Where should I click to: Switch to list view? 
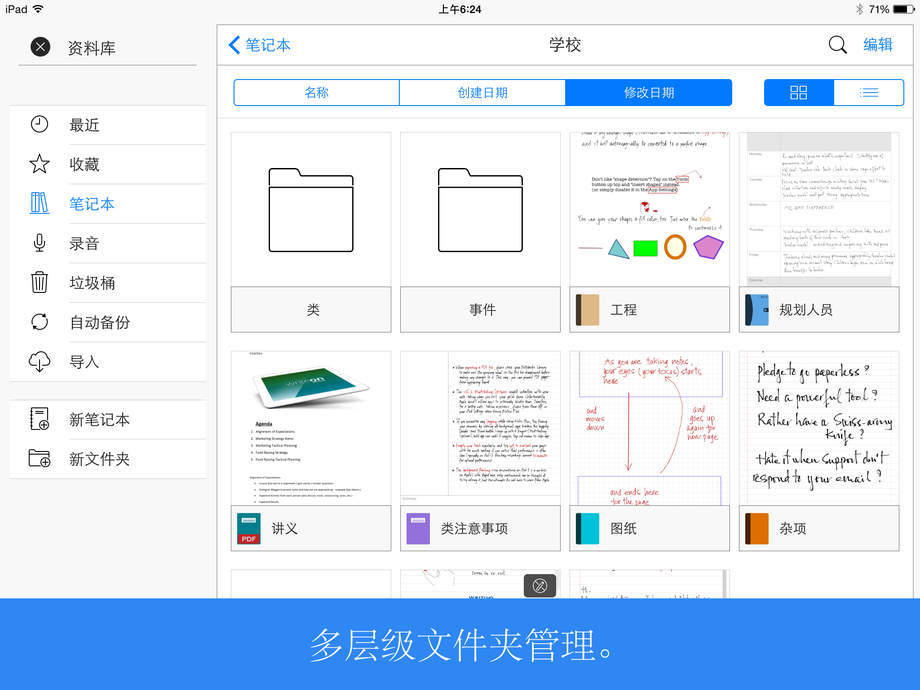tap(868, 93)
